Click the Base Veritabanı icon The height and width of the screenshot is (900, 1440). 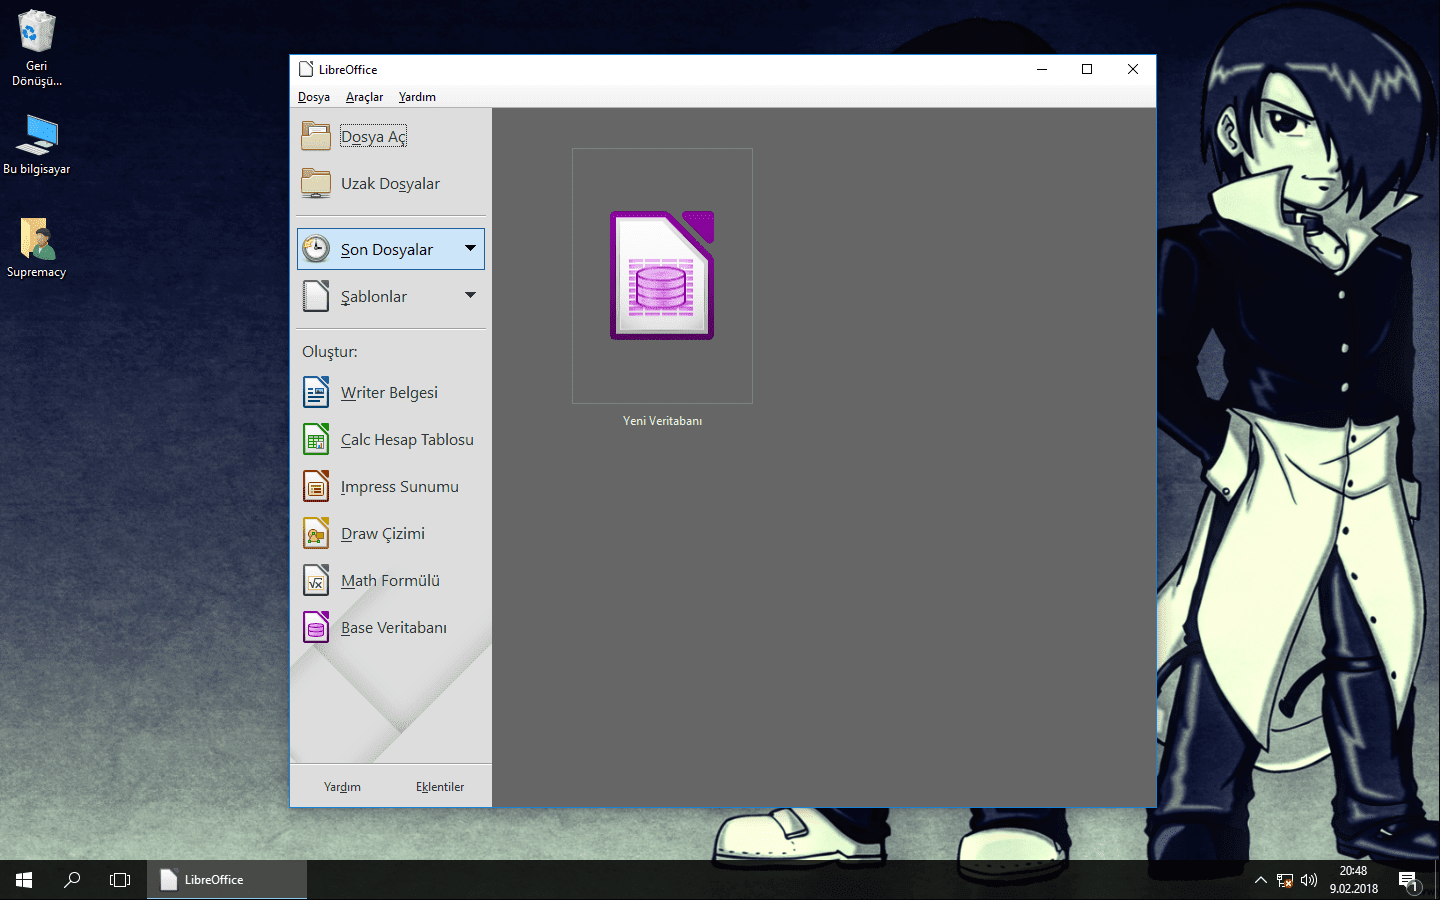tap(316, 627)
